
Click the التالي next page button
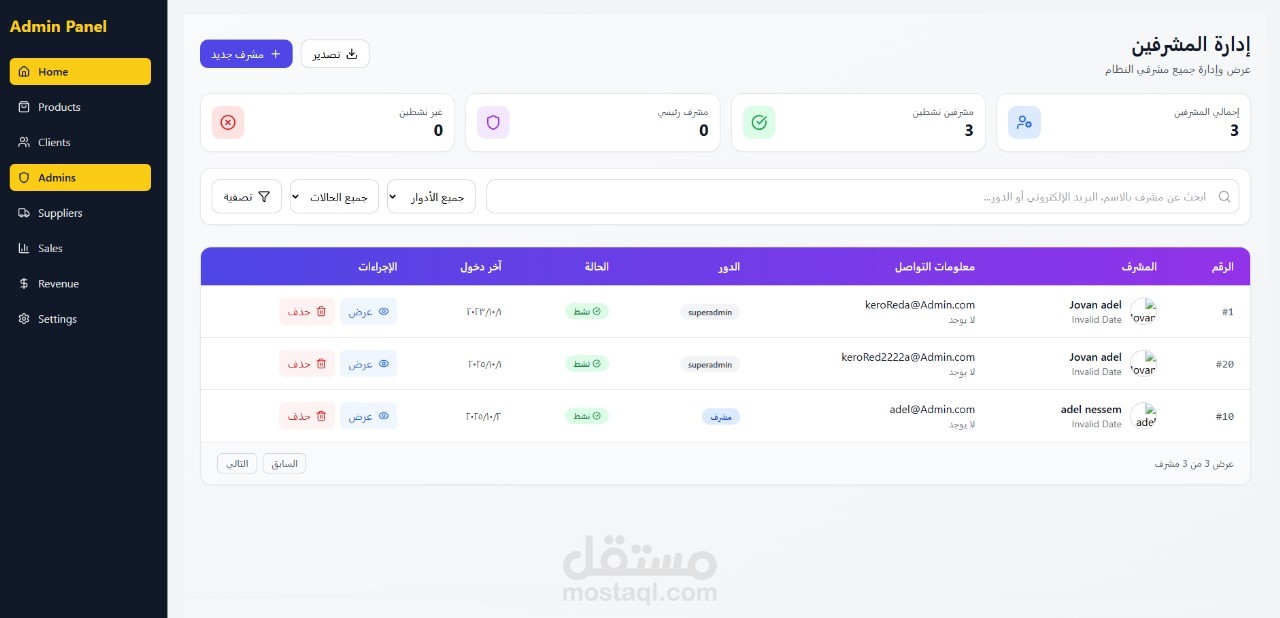click(237, 463)
